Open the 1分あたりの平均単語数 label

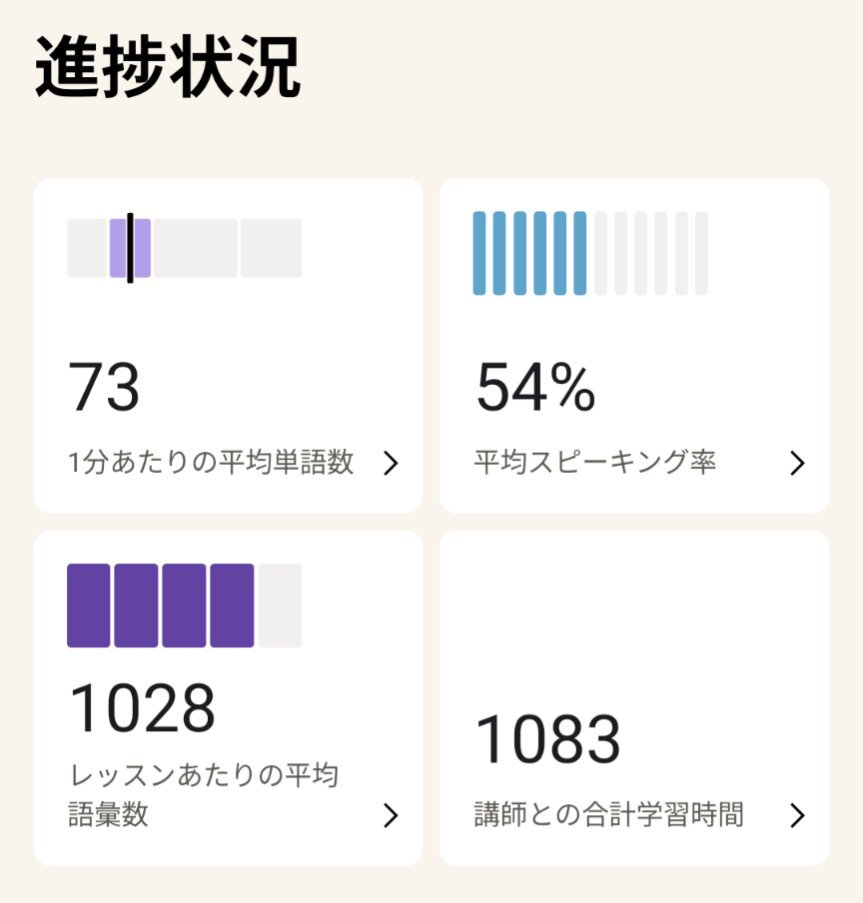coord(211,463)
